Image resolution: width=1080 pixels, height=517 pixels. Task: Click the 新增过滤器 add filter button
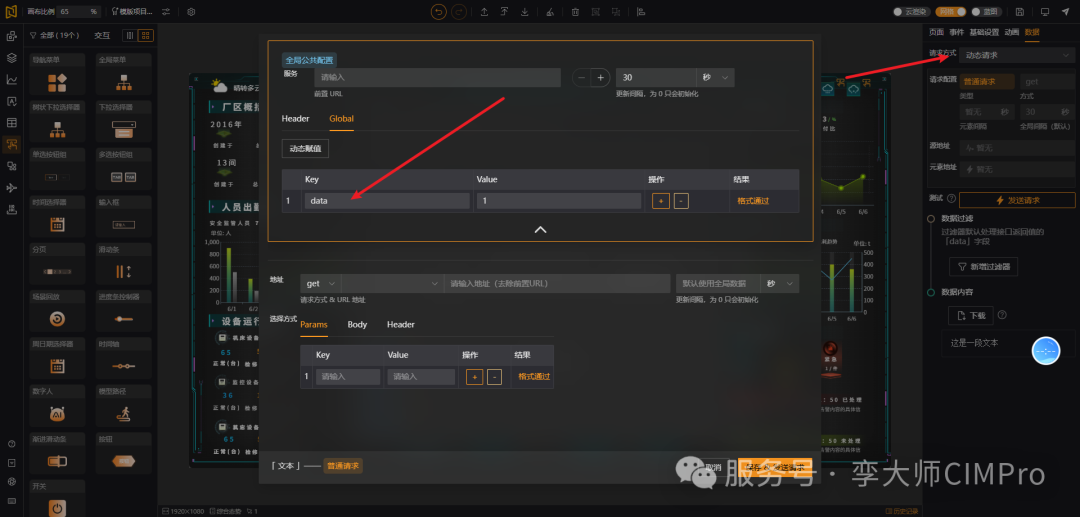[984, 267]
